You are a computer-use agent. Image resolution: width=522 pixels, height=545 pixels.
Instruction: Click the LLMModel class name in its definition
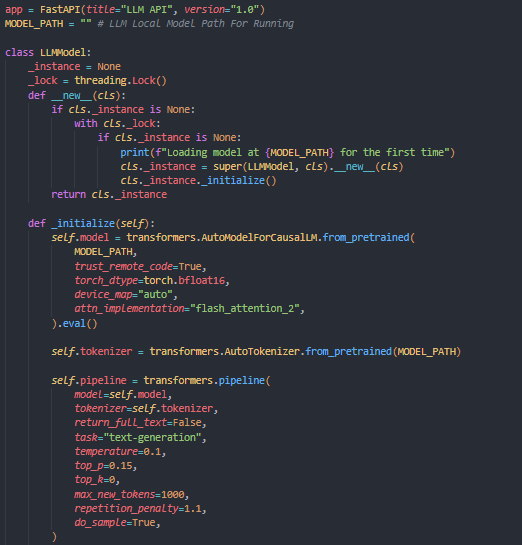click(63, 52)
